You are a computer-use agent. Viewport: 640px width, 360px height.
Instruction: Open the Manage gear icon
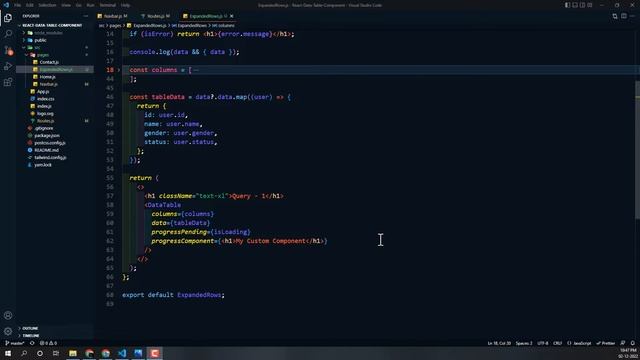[8, 331]
